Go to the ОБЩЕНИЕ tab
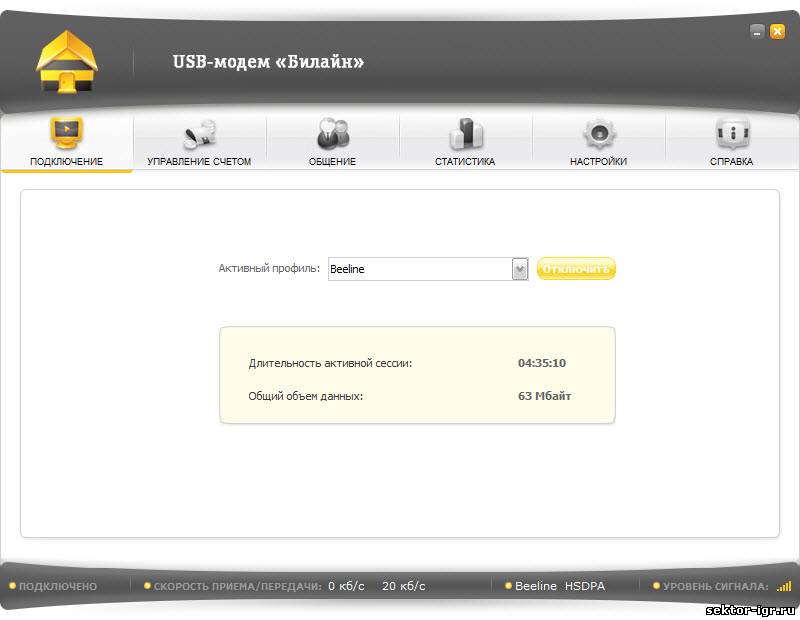This screenshot has height=620, width=800. [333, 143]
